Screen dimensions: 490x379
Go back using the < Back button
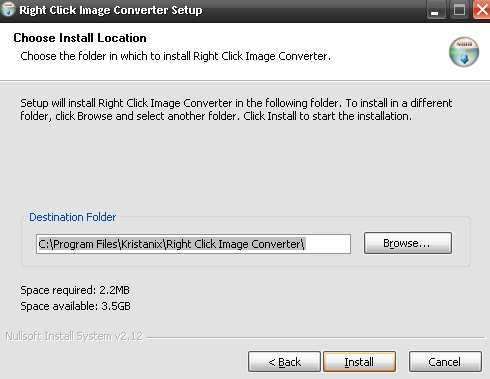coord(284,362)
